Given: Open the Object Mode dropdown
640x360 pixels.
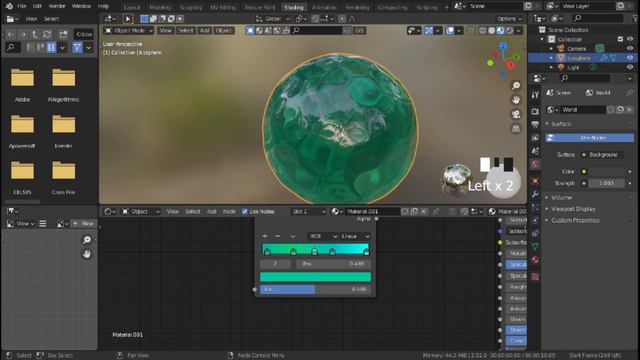Looking at the screenshot, I should coord(129,31).
